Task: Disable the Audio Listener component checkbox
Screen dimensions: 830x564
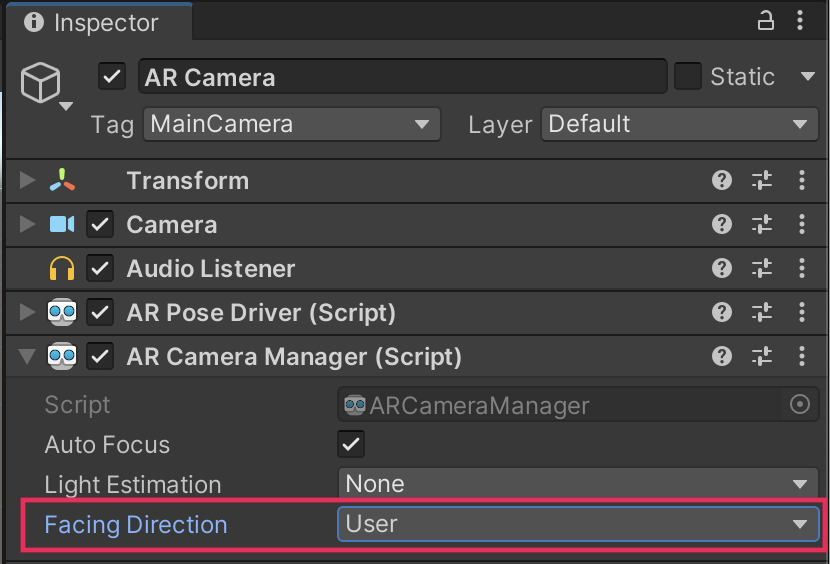Action: coord(100,269)
